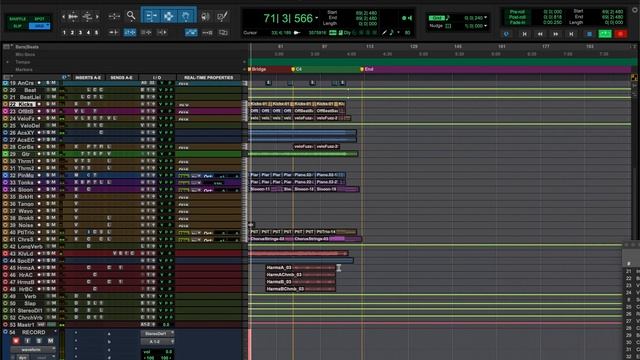Open the edit window view selector menu
The width and height of the screenshot is (640, 360).
pos(7,77)
